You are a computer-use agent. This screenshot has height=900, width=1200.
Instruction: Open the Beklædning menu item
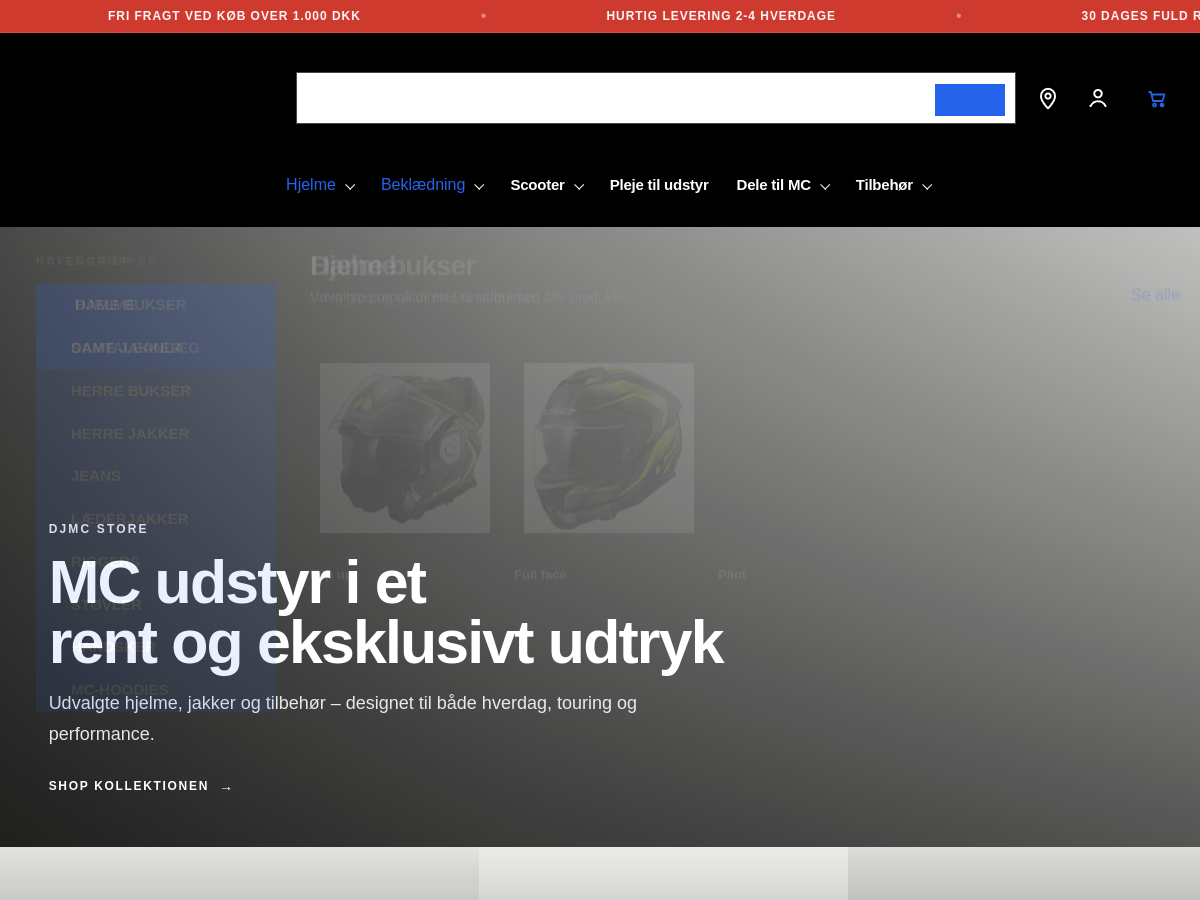tap(423, 185)
